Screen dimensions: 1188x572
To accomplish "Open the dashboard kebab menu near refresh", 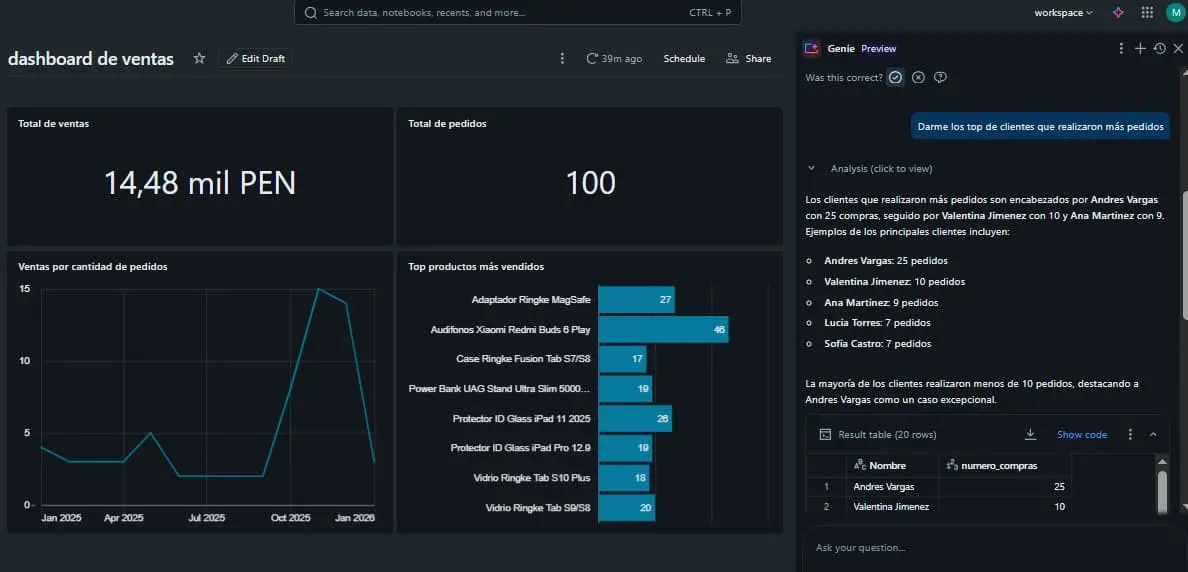I will (562, 58).
